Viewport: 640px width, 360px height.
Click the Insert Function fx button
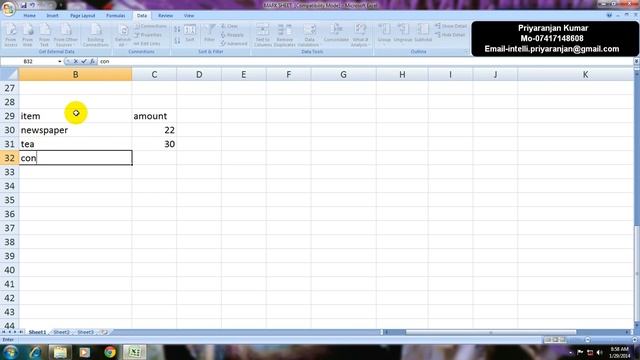[92, 61]
